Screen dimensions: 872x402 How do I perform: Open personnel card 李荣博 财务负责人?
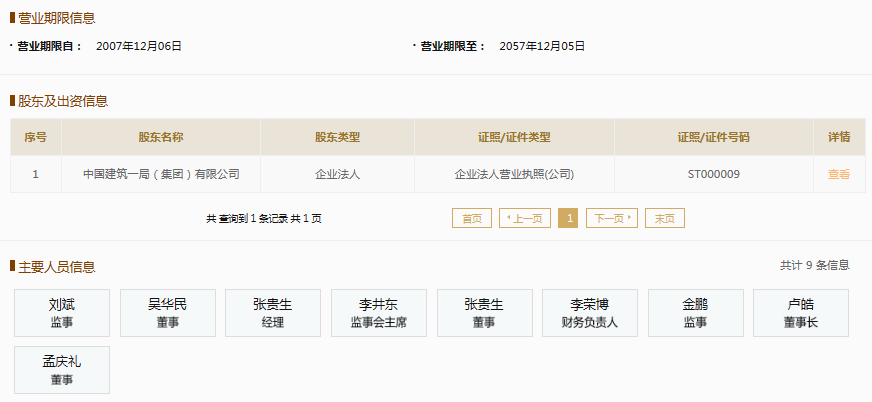[x=589, y=312]
